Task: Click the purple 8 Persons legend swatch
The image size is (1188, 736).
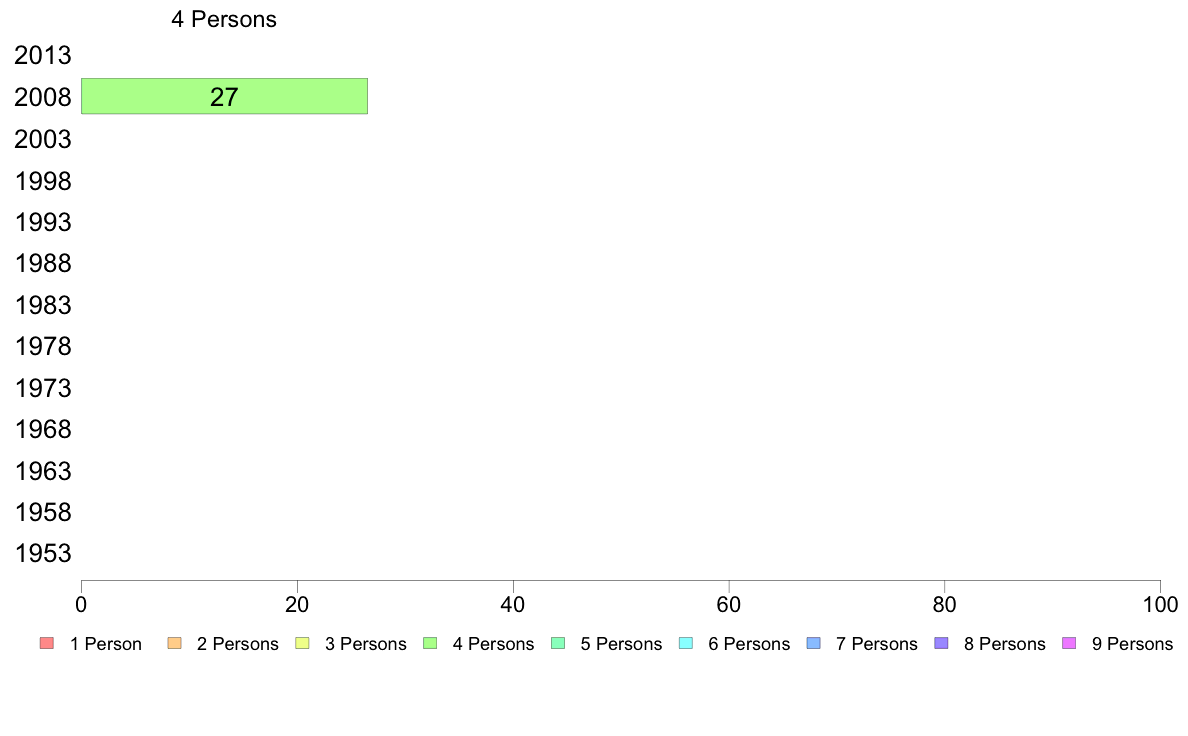Action: (x=942, y=644)
